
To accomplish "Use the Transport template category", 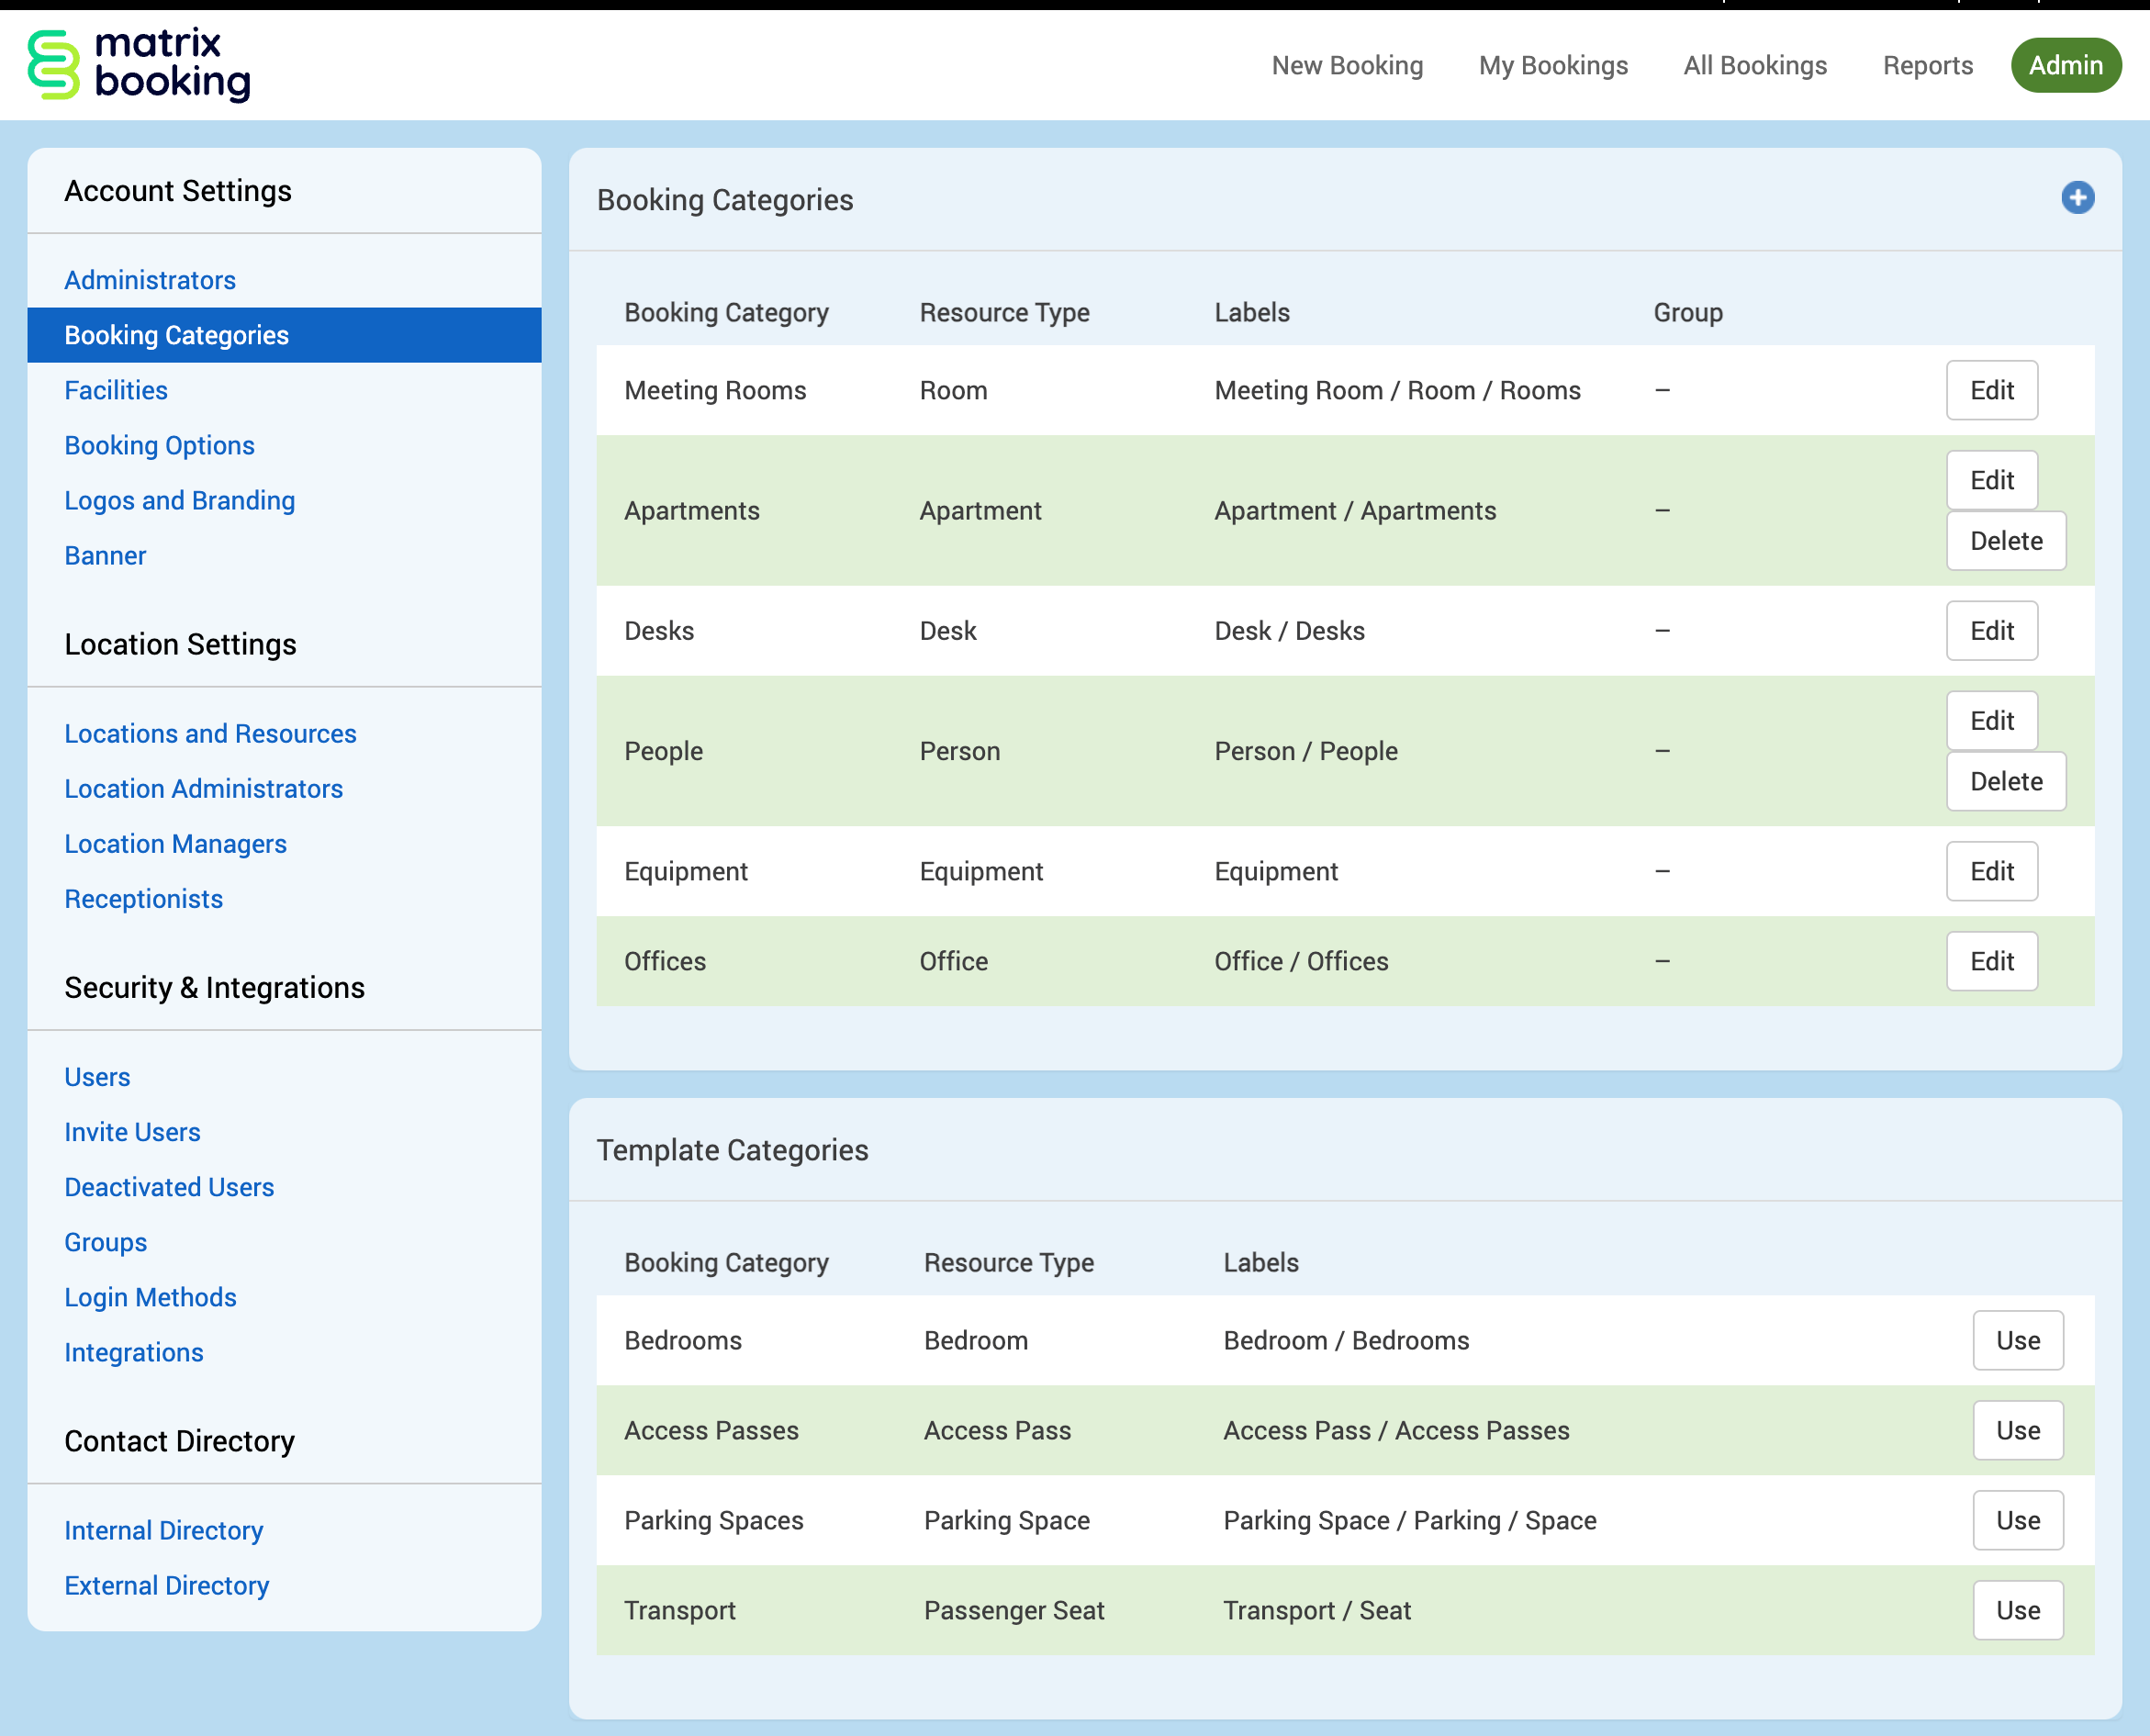I will click(2017, 1610).
